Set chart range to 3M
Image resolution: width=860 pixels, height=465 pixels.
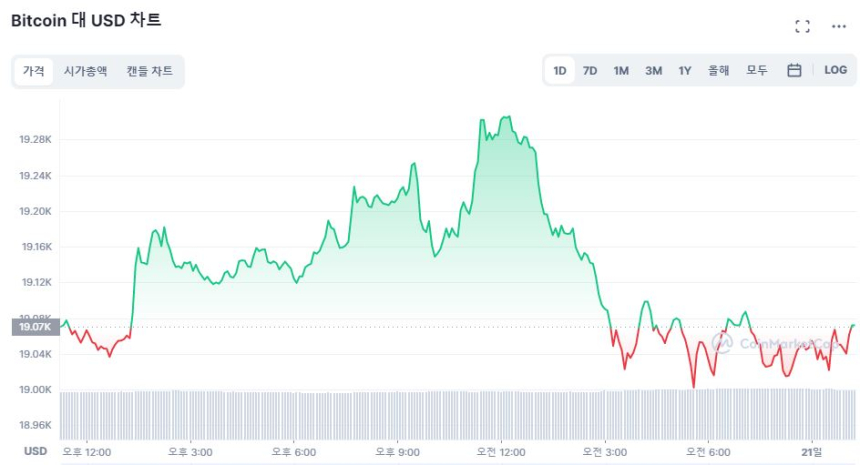point(653,70)
